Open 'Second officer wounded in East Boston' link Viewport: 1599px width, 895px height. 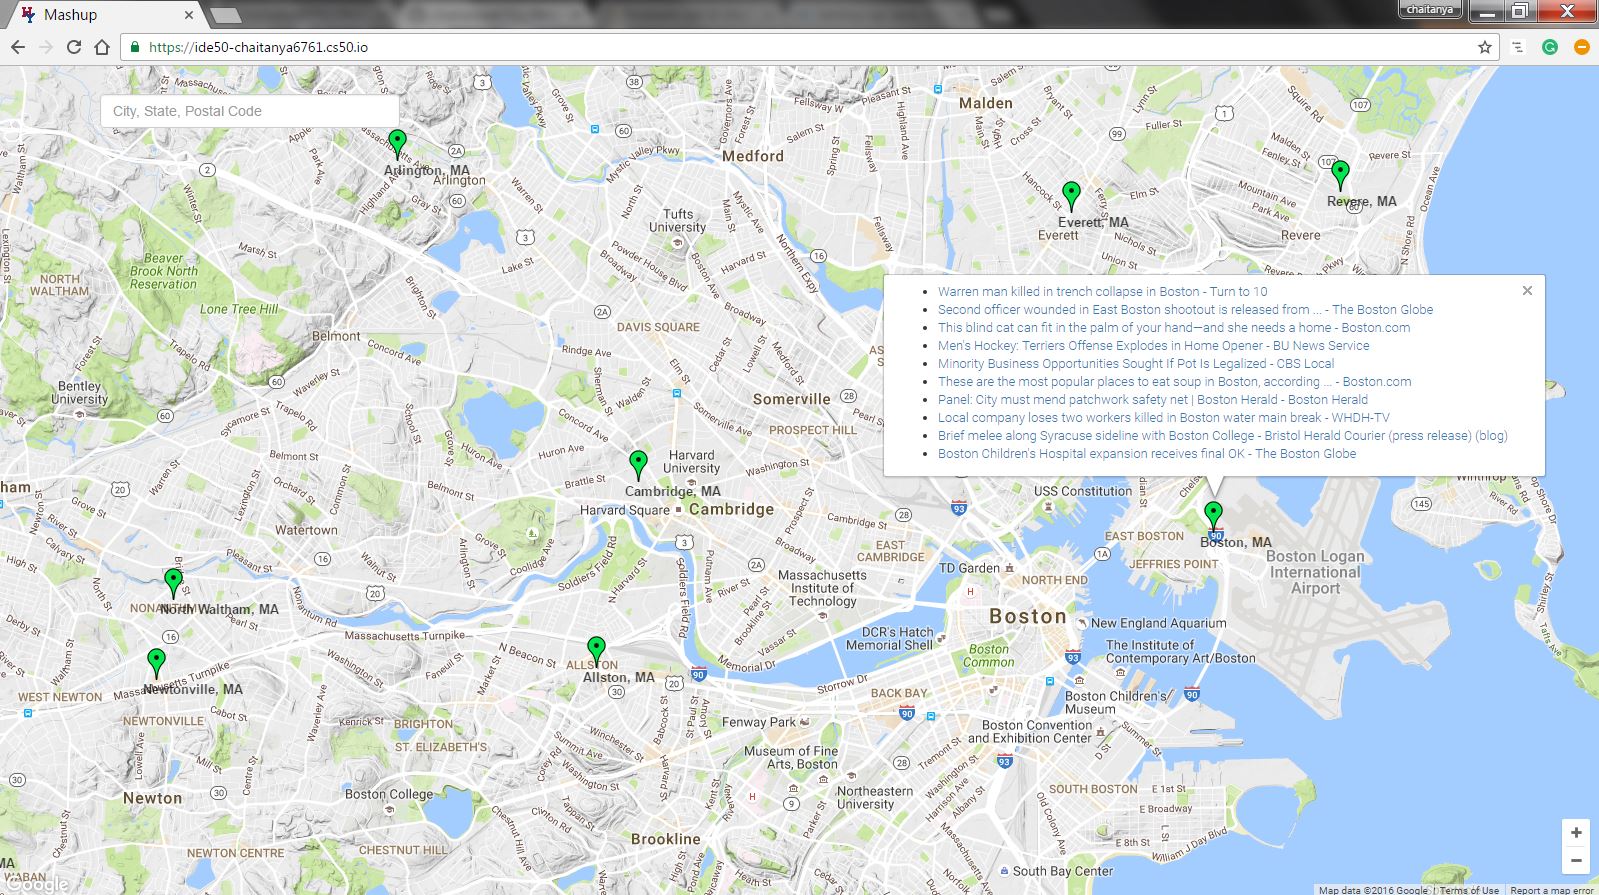1185,310
